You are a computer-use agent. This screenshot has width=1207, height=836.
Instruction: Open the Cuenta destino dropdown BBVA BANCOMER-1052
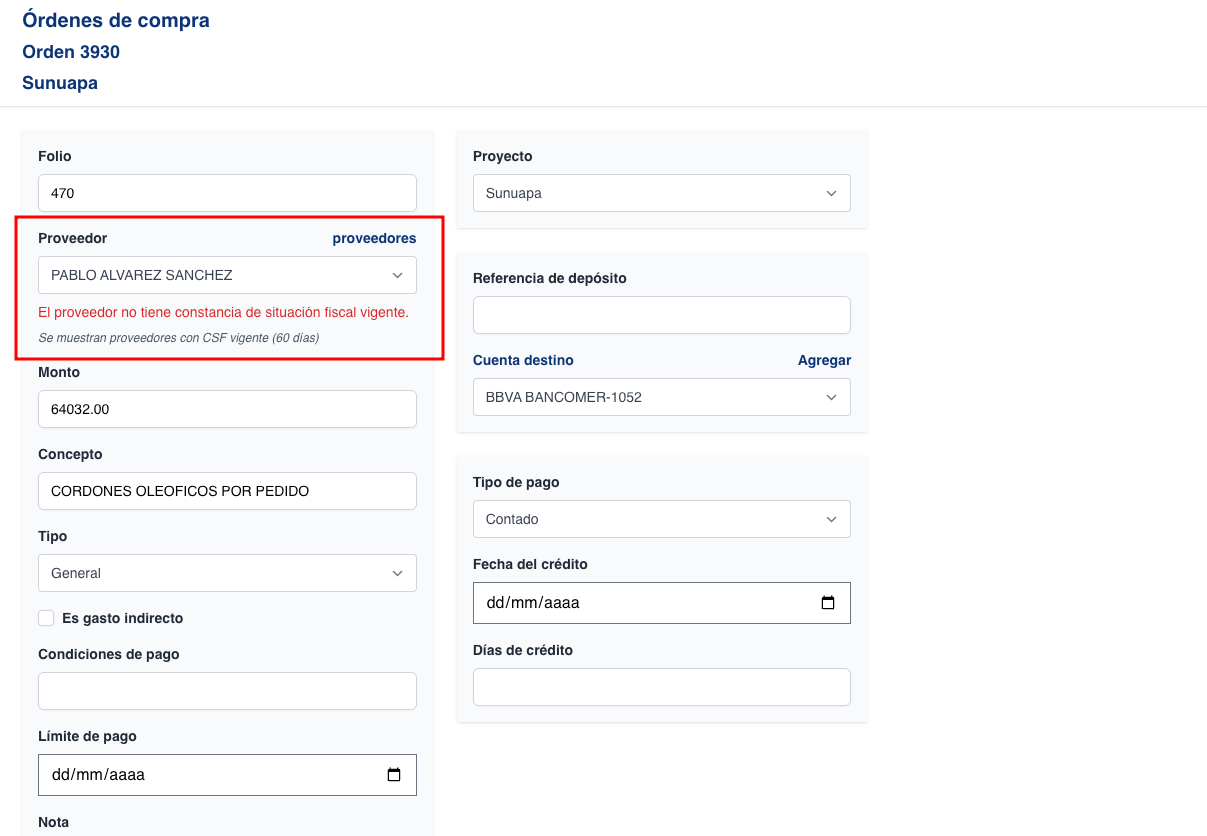661,397
